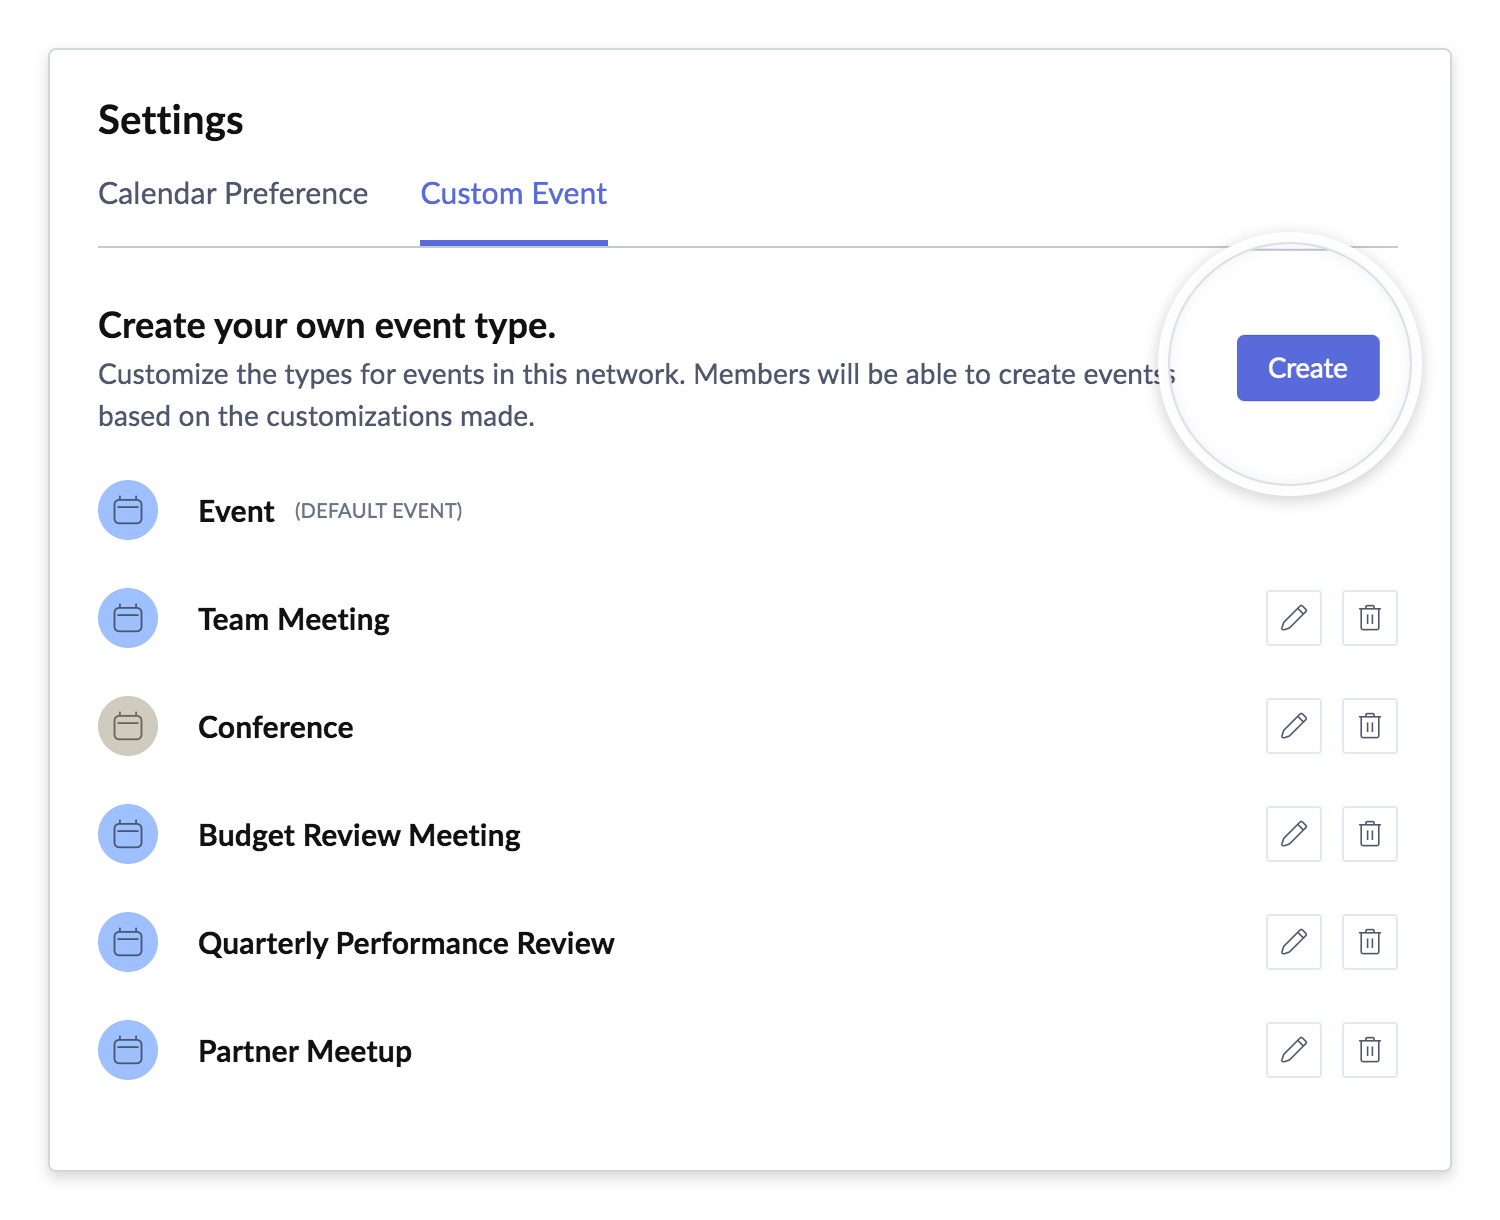Image resolution: width=1500 pixels, height=1220 pixels.
Task: Edit the Partner Meetup event type
Action: click(x=1293, y=1050)
